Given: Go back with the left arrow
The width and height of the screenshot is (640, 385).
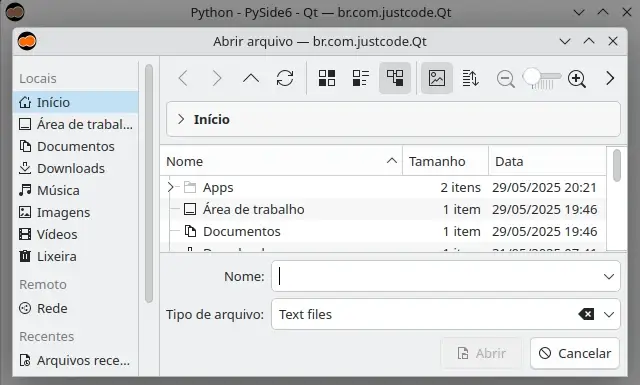Looking at the screenshot, I should coord(183,78).
